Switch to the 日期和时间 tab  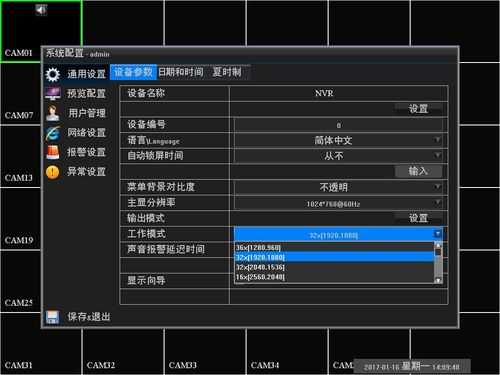point(180,72)
